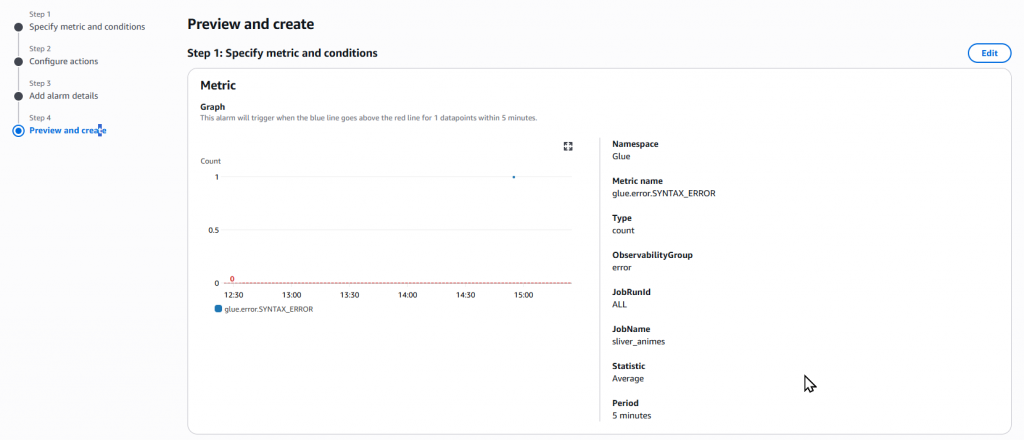1024x440 pixels.
Task: Select the active Step 4 circle indicator
Action: pyautogui.click(x=18, y=131)
